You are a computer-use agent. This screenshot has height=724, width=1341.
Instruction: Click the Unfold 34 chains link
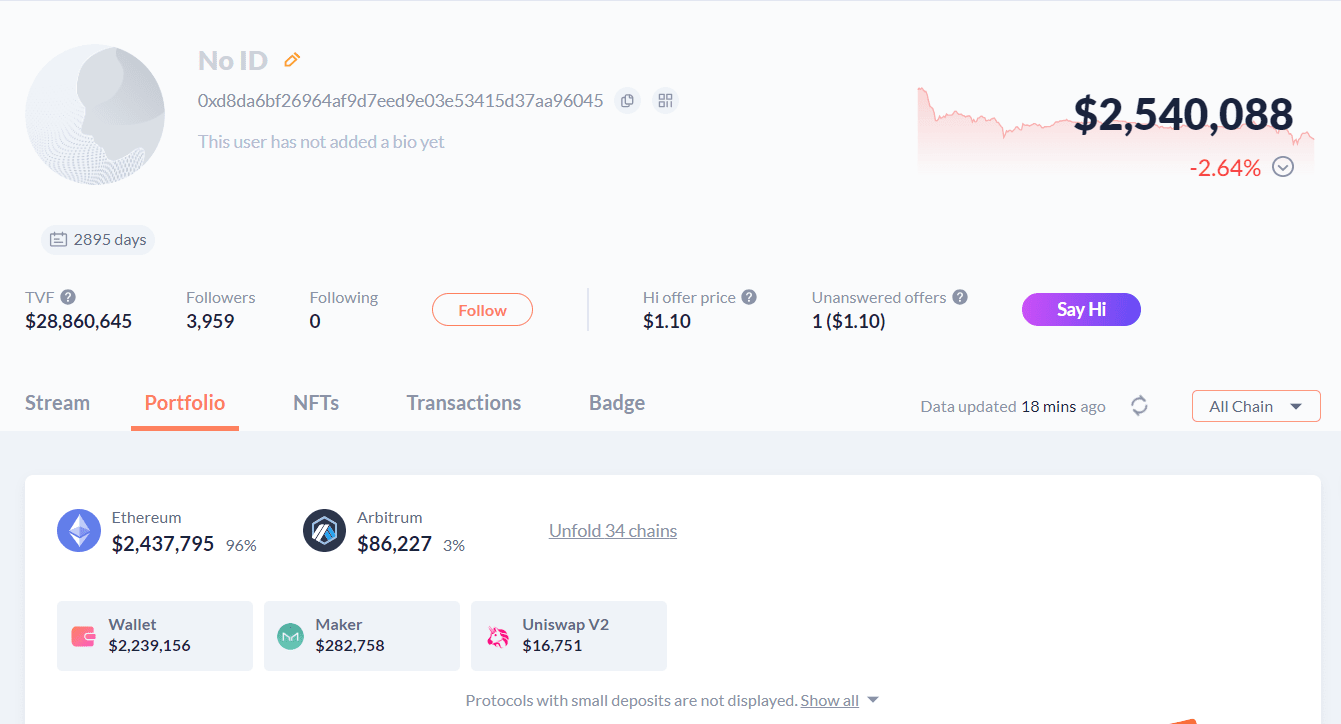(x=613, y=531)
